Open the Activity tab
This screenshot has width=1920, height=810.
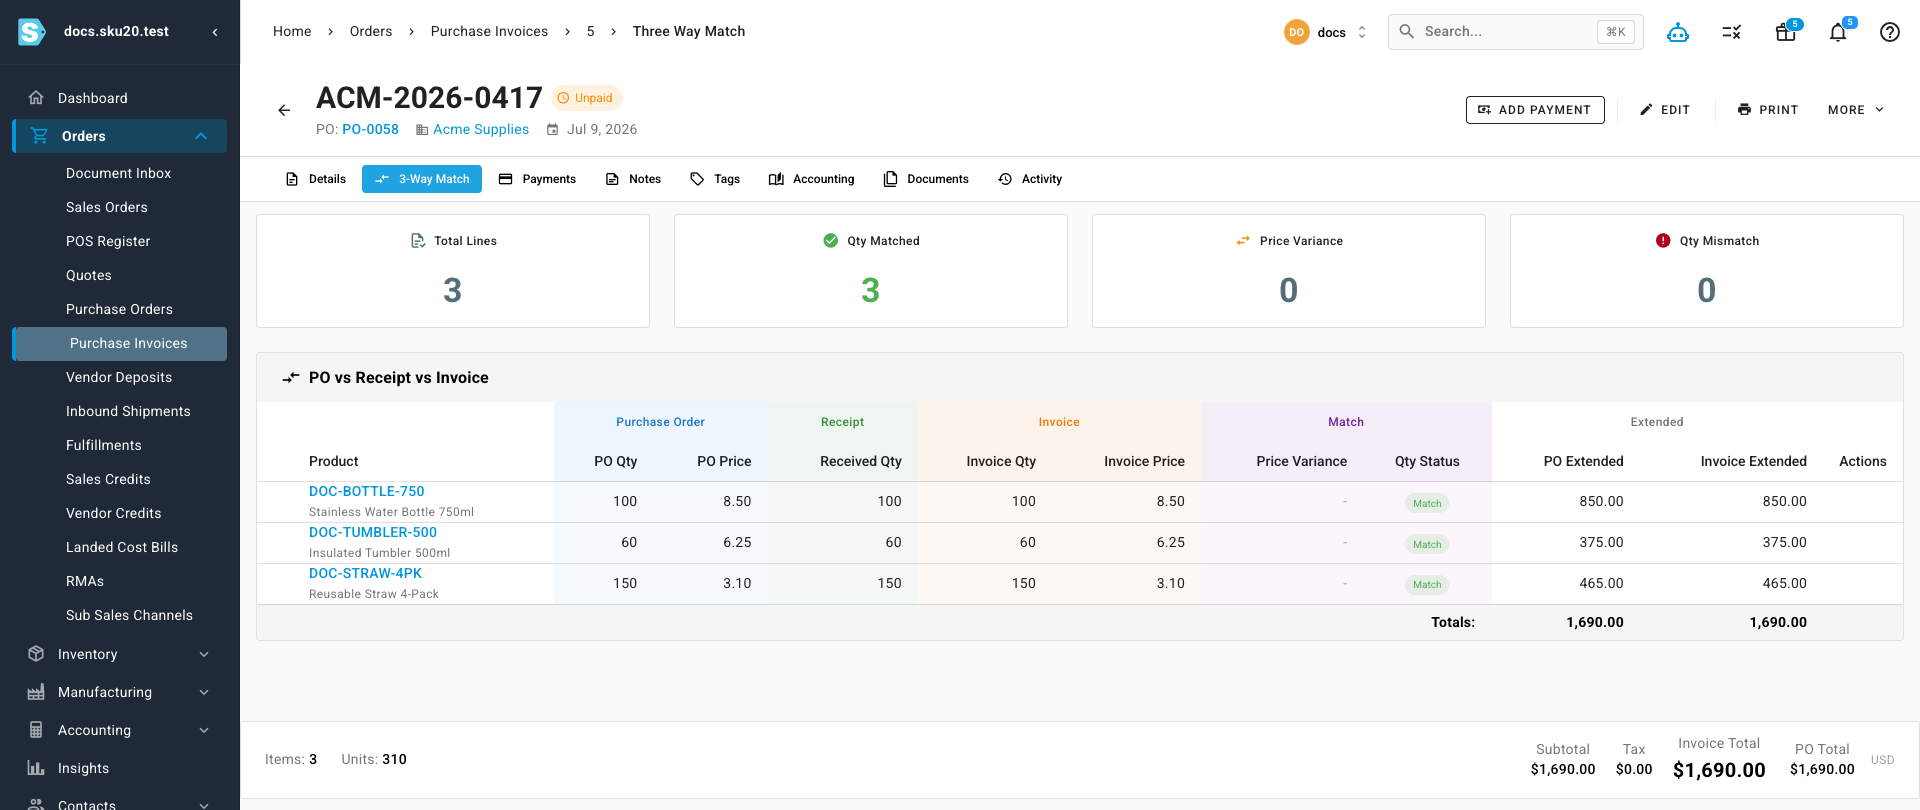coord(1030,179)
